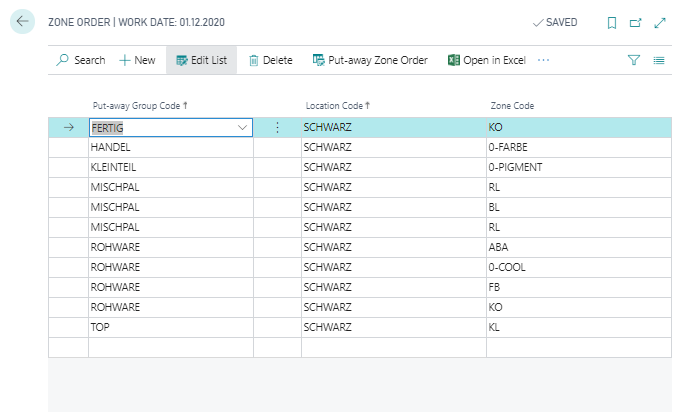The height and width of the screenshot is (412, 691).
Task: Toggle Edit List mode
Action: click(x=201, y=60)
